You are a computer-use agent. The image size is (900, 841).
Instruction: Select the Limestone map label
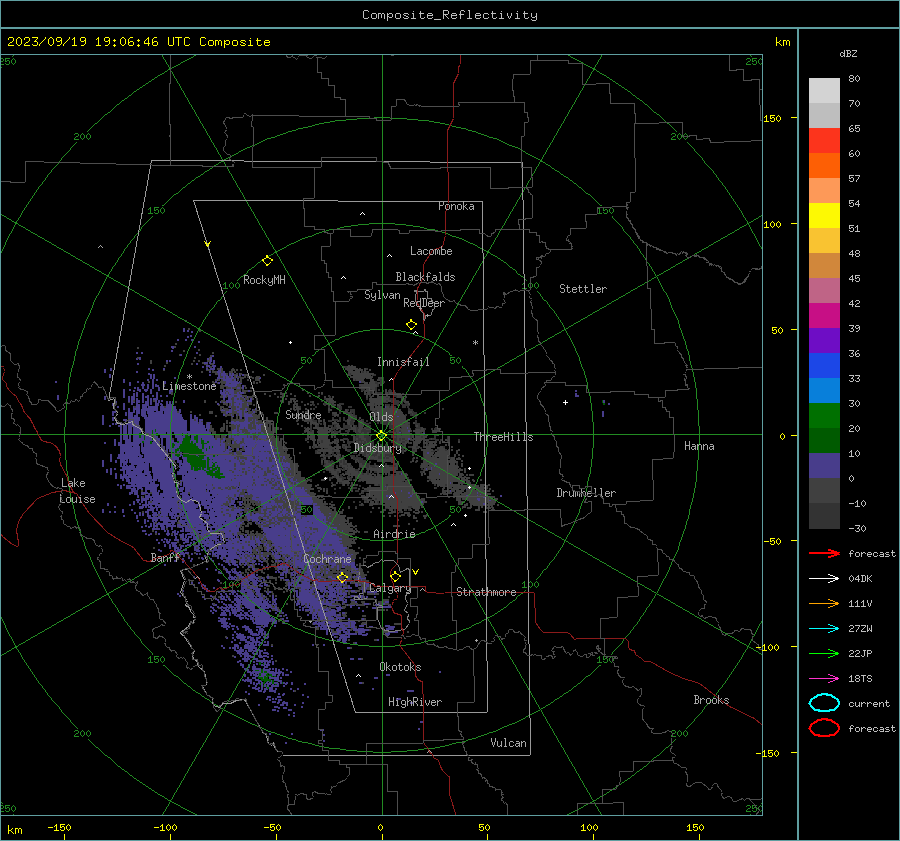coord(189,386)
